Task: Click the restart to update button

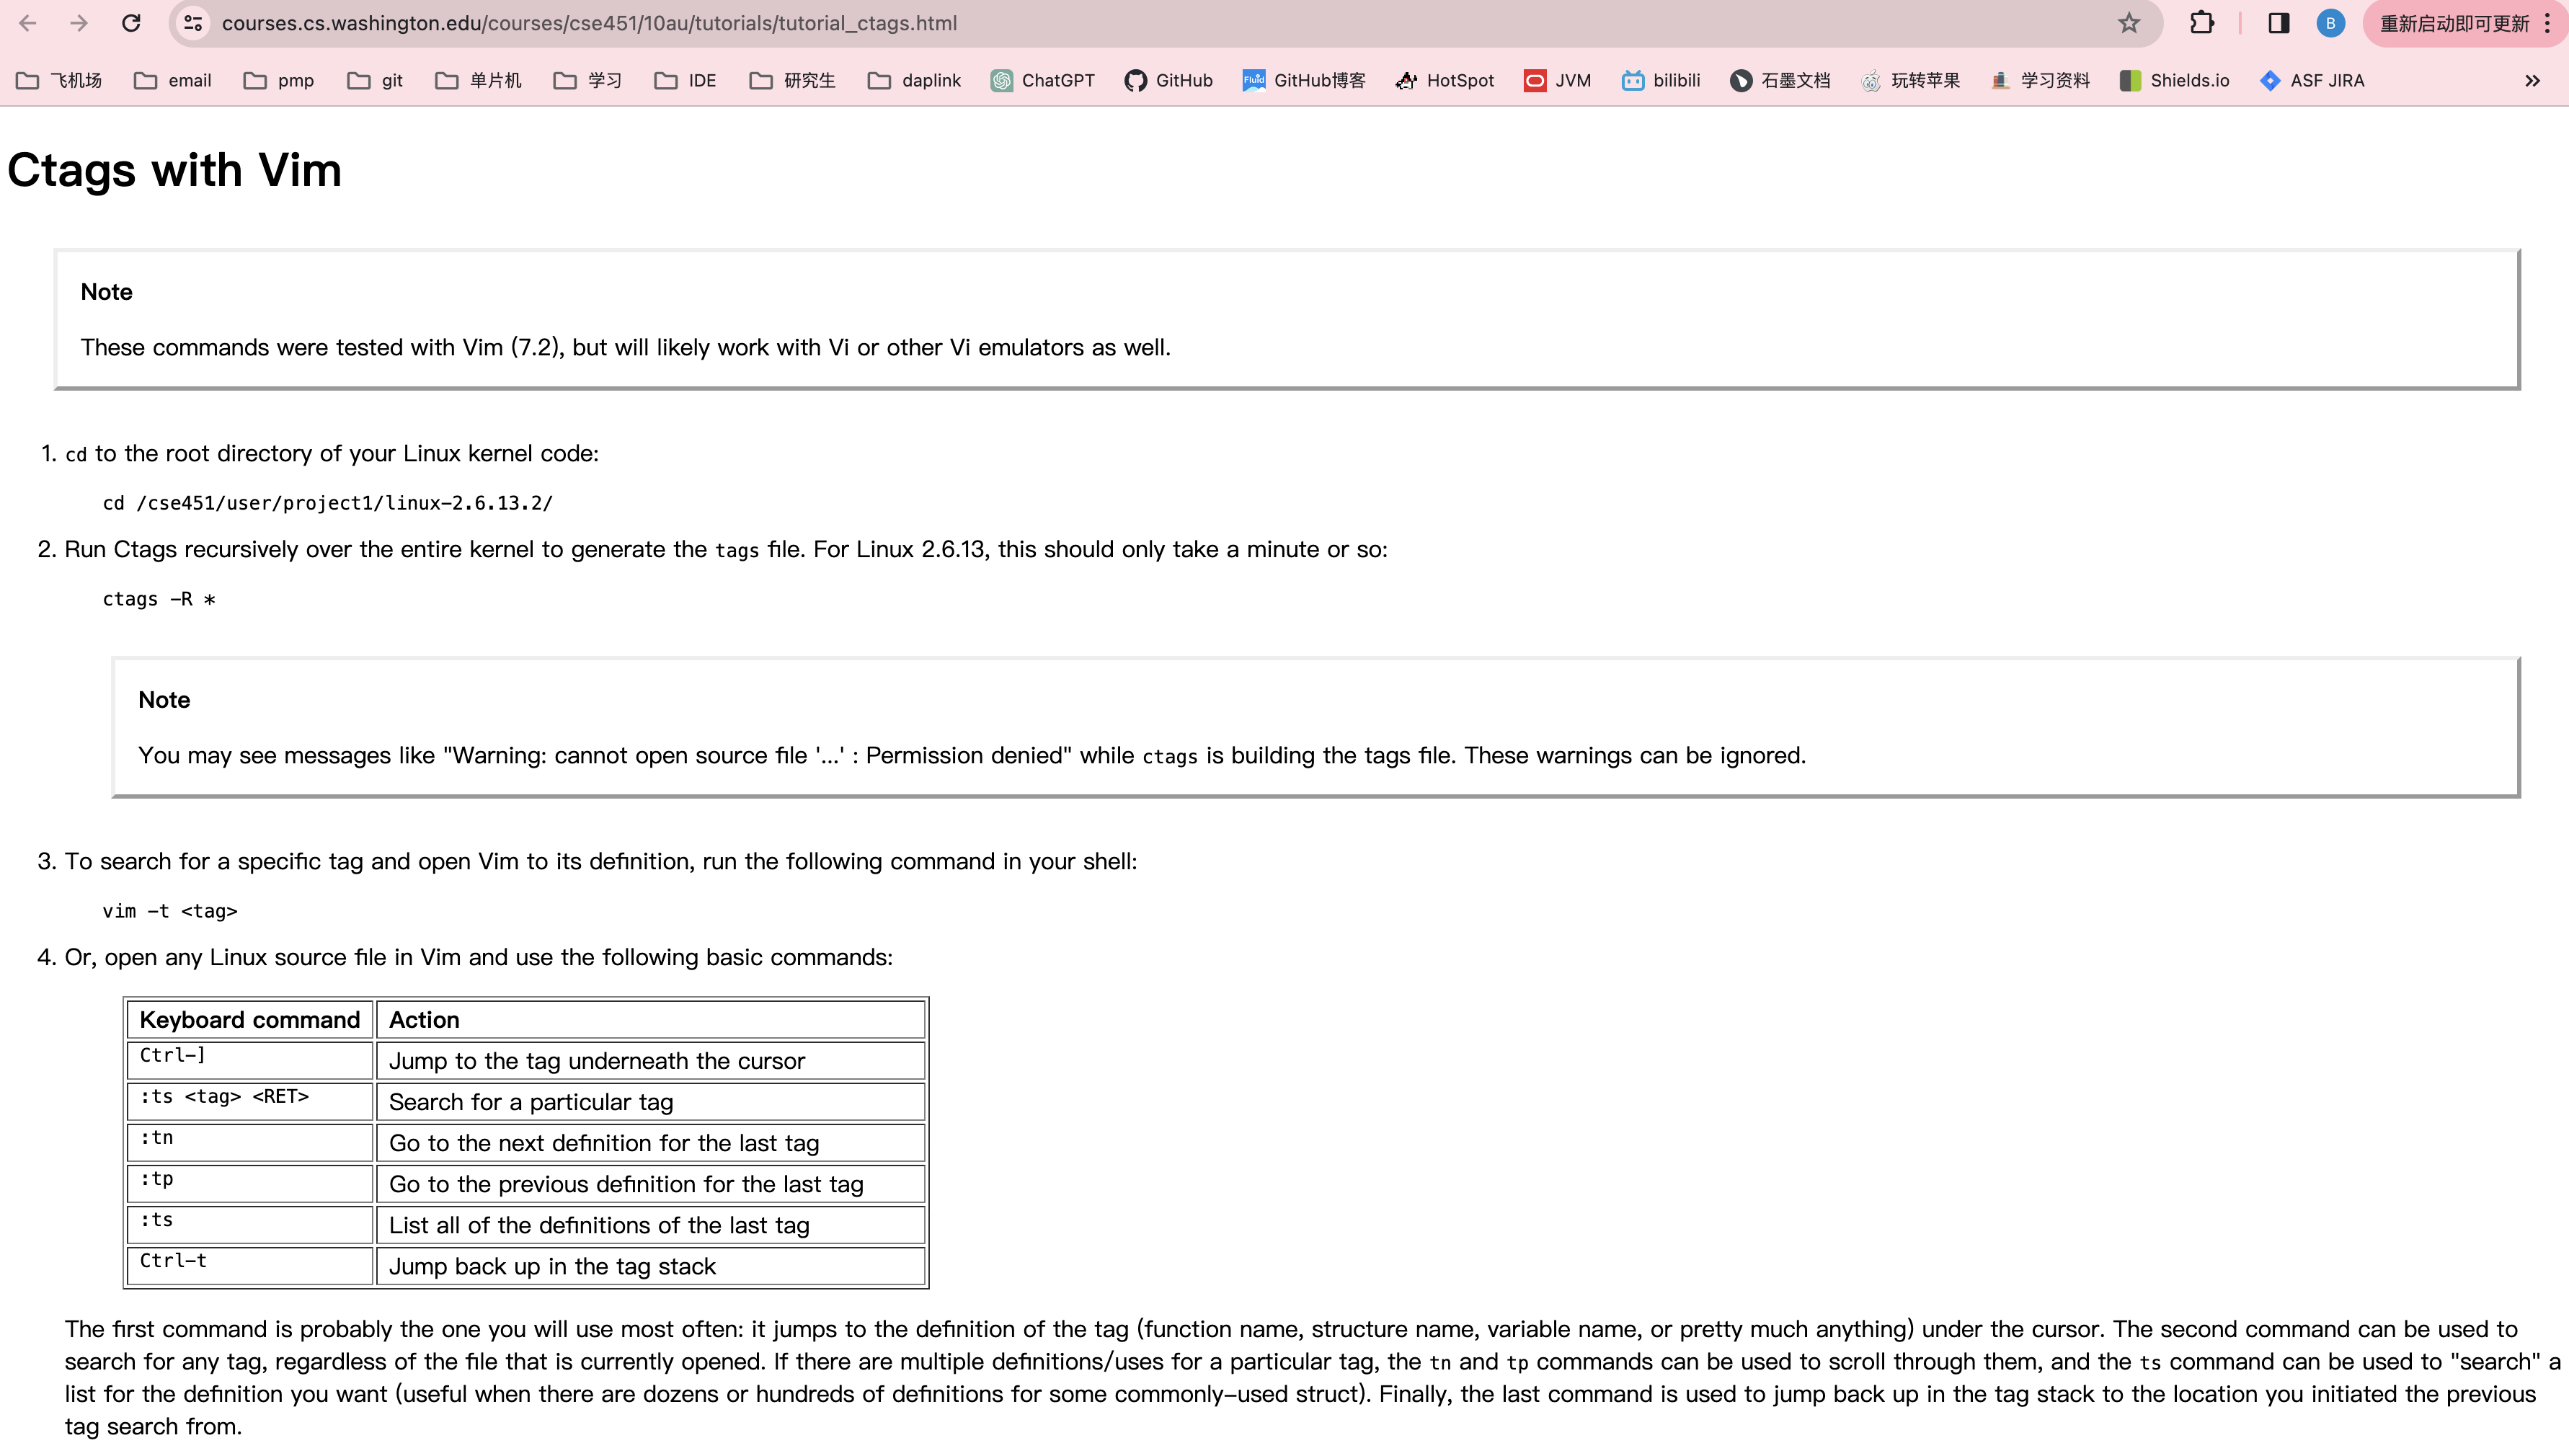Action: pos(2453,23)
